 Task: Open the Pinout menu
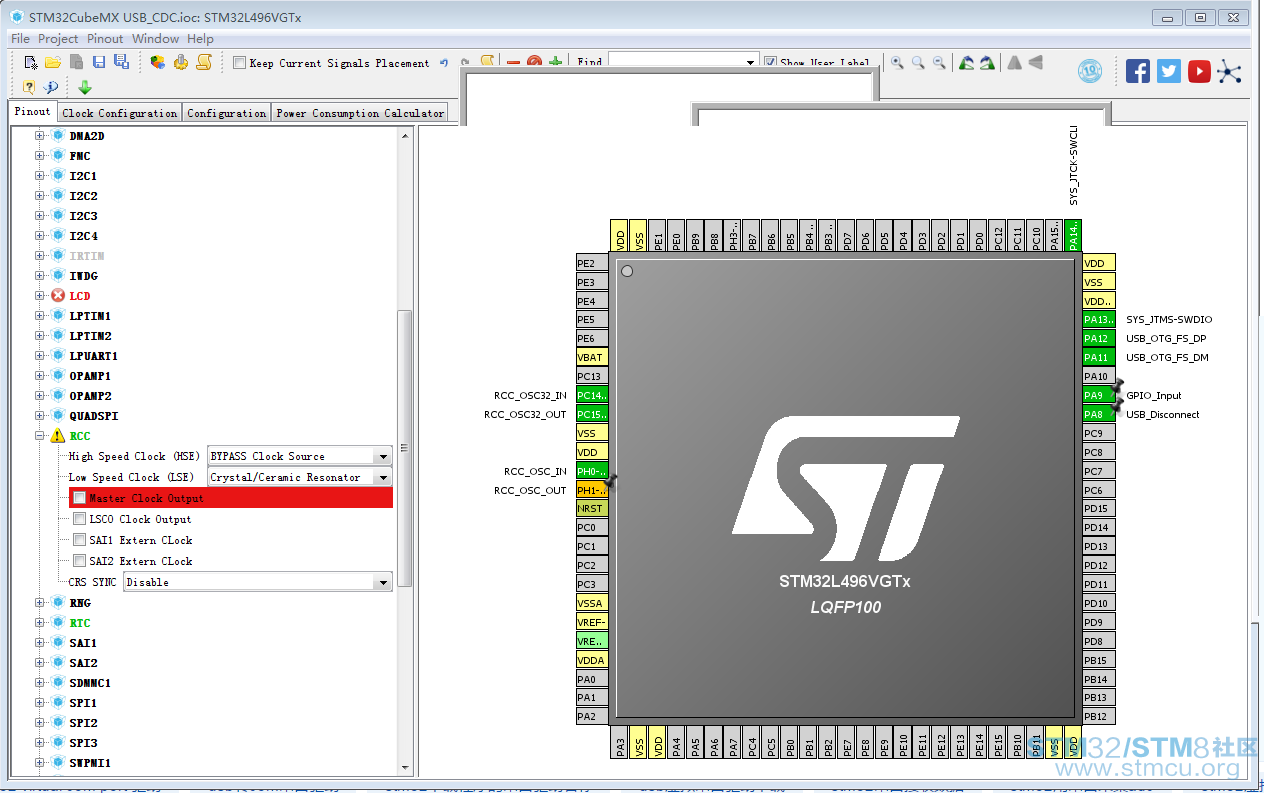105,38
